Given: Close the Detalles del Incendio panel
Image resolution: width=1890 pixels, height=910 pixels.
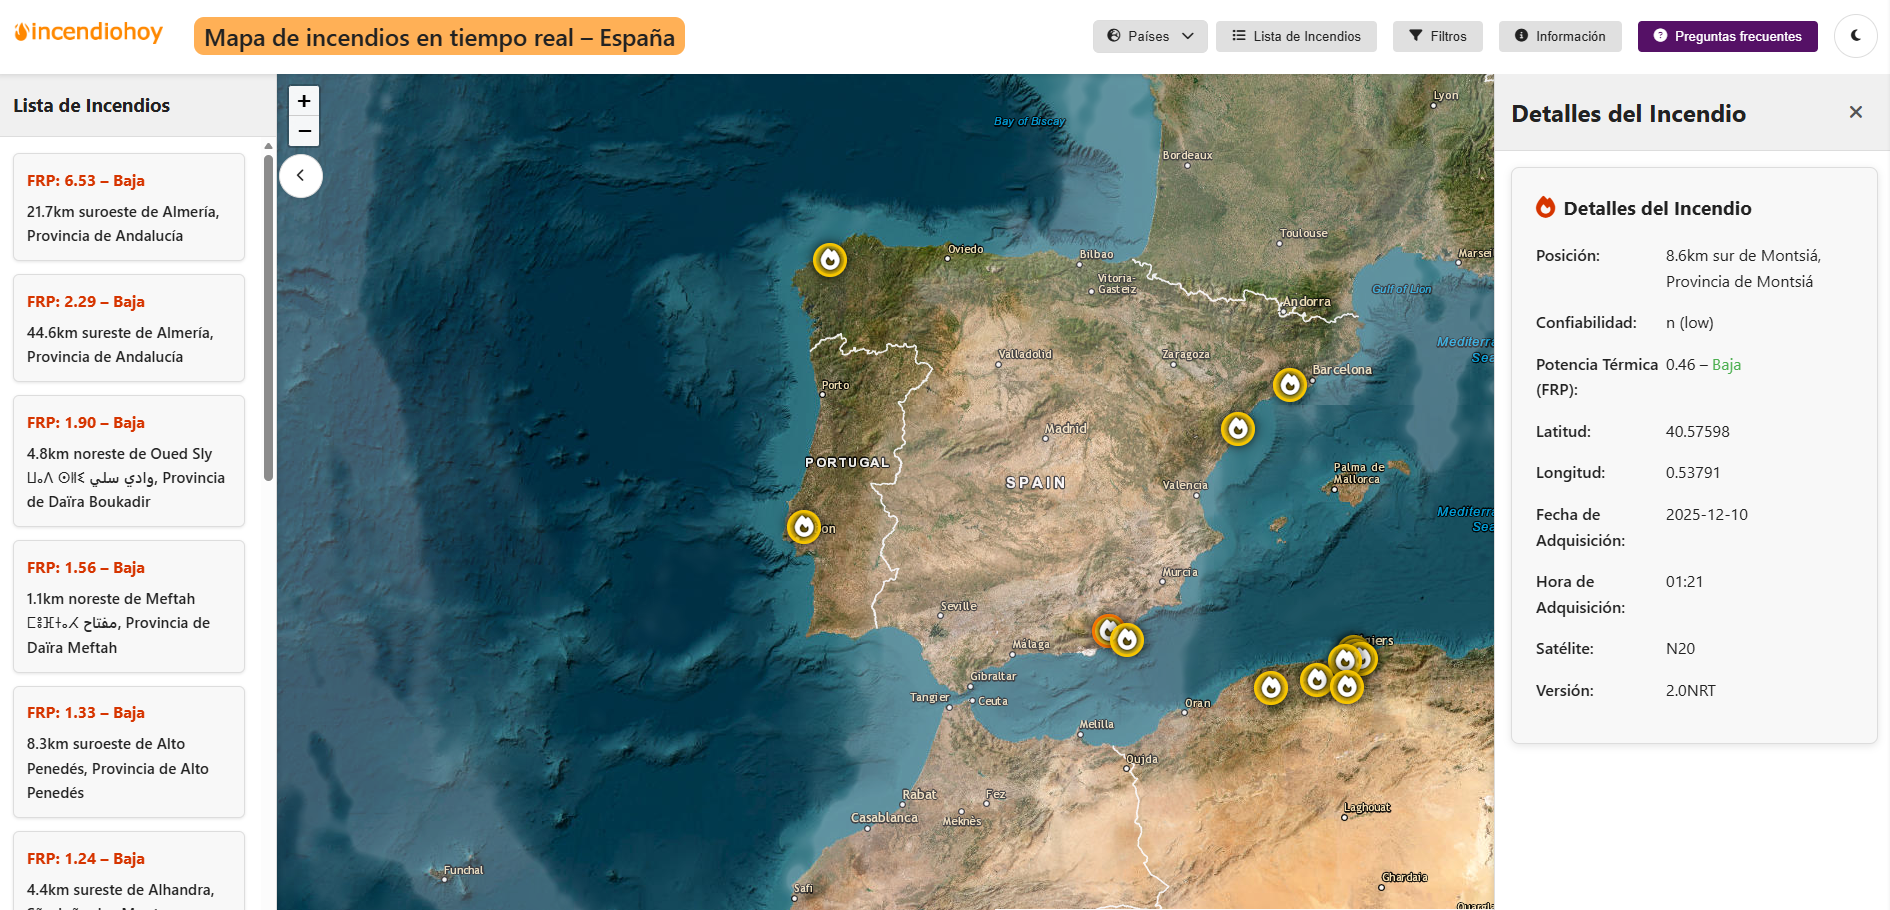Looking at the screenshot, I should pos(1855,112).
